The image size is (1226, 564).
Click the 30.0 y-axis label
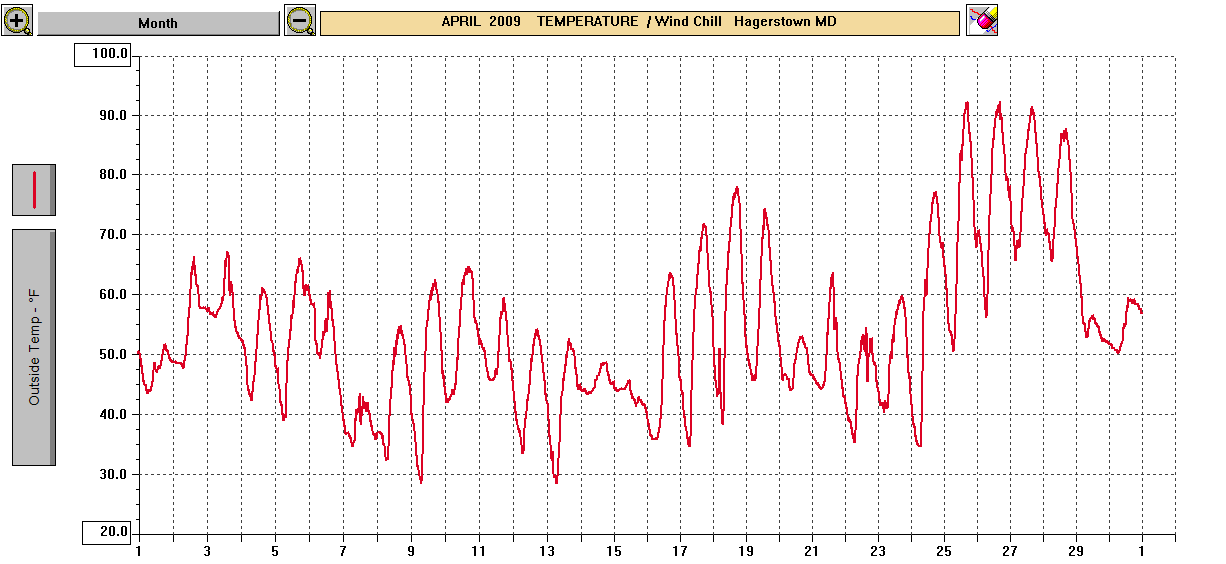click(x=112, y=475)
